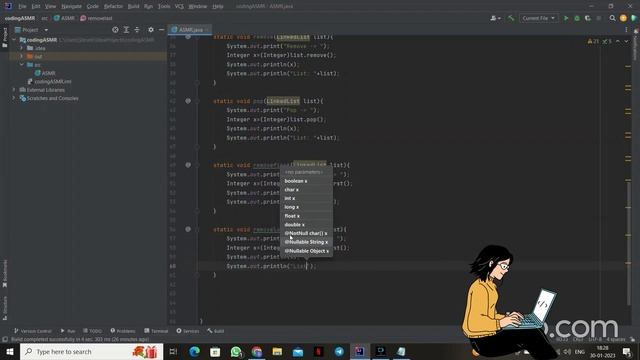The height and width of the screenshot is (360, 640).
Task: Open the Structure side tab
Action: point(5,308)
